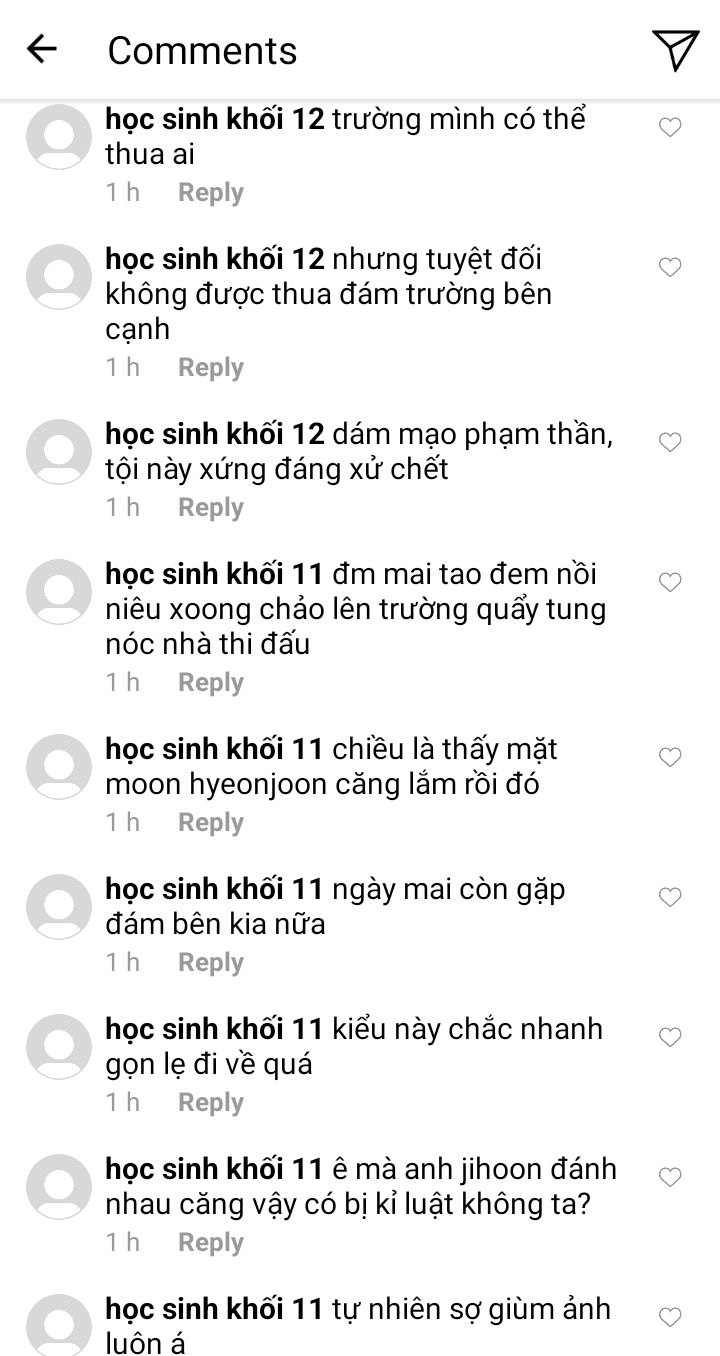Viewport: 720px width, 1356px height.
Task: Open the share paper-plane icon
Action: 675,50
